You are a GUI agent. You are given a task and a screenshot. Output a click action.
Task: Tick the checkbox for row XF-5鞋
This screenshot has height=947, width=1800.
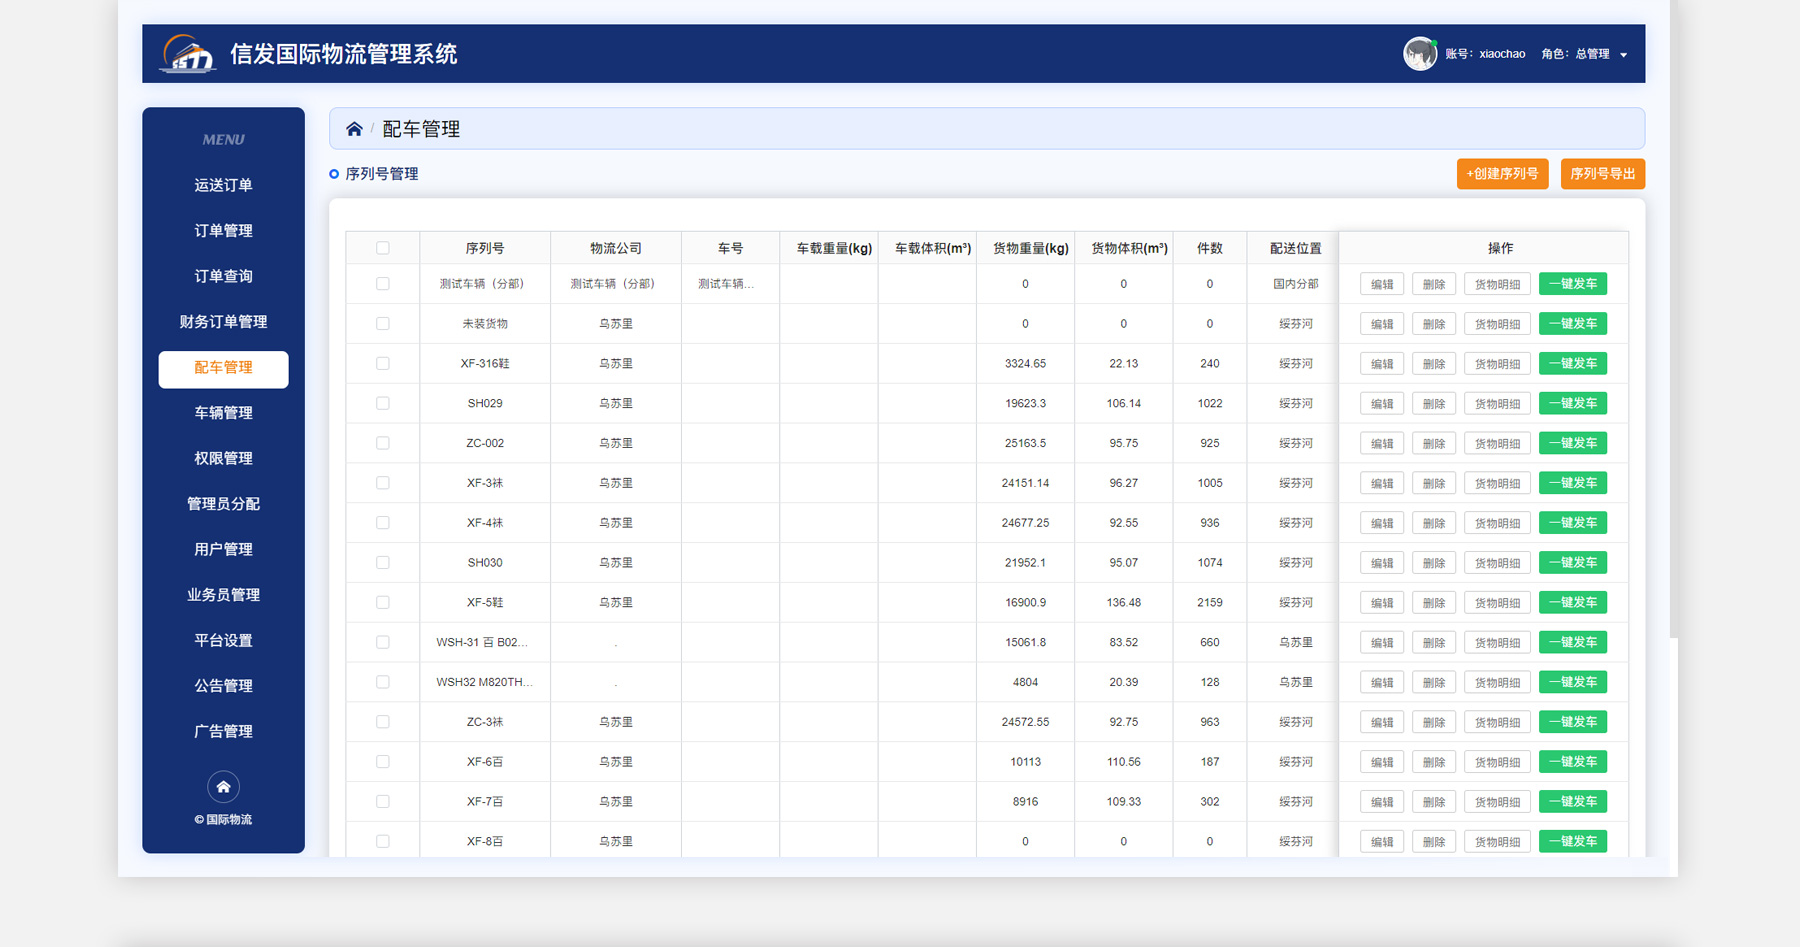[x=383, y=602]
